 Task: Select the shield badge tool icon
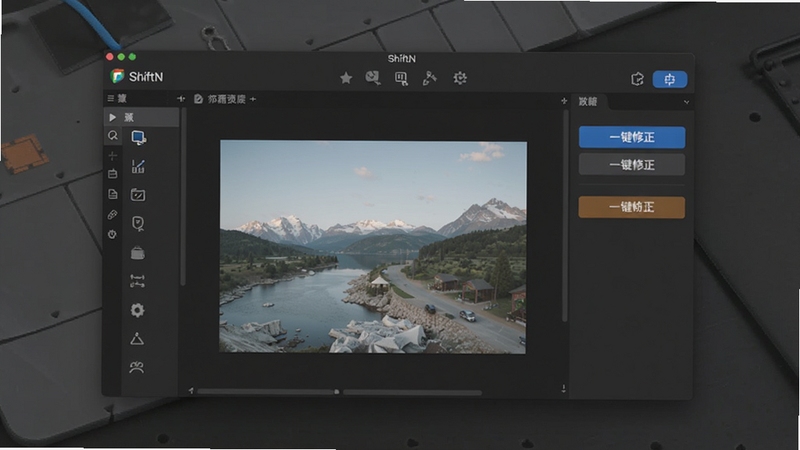138,223
